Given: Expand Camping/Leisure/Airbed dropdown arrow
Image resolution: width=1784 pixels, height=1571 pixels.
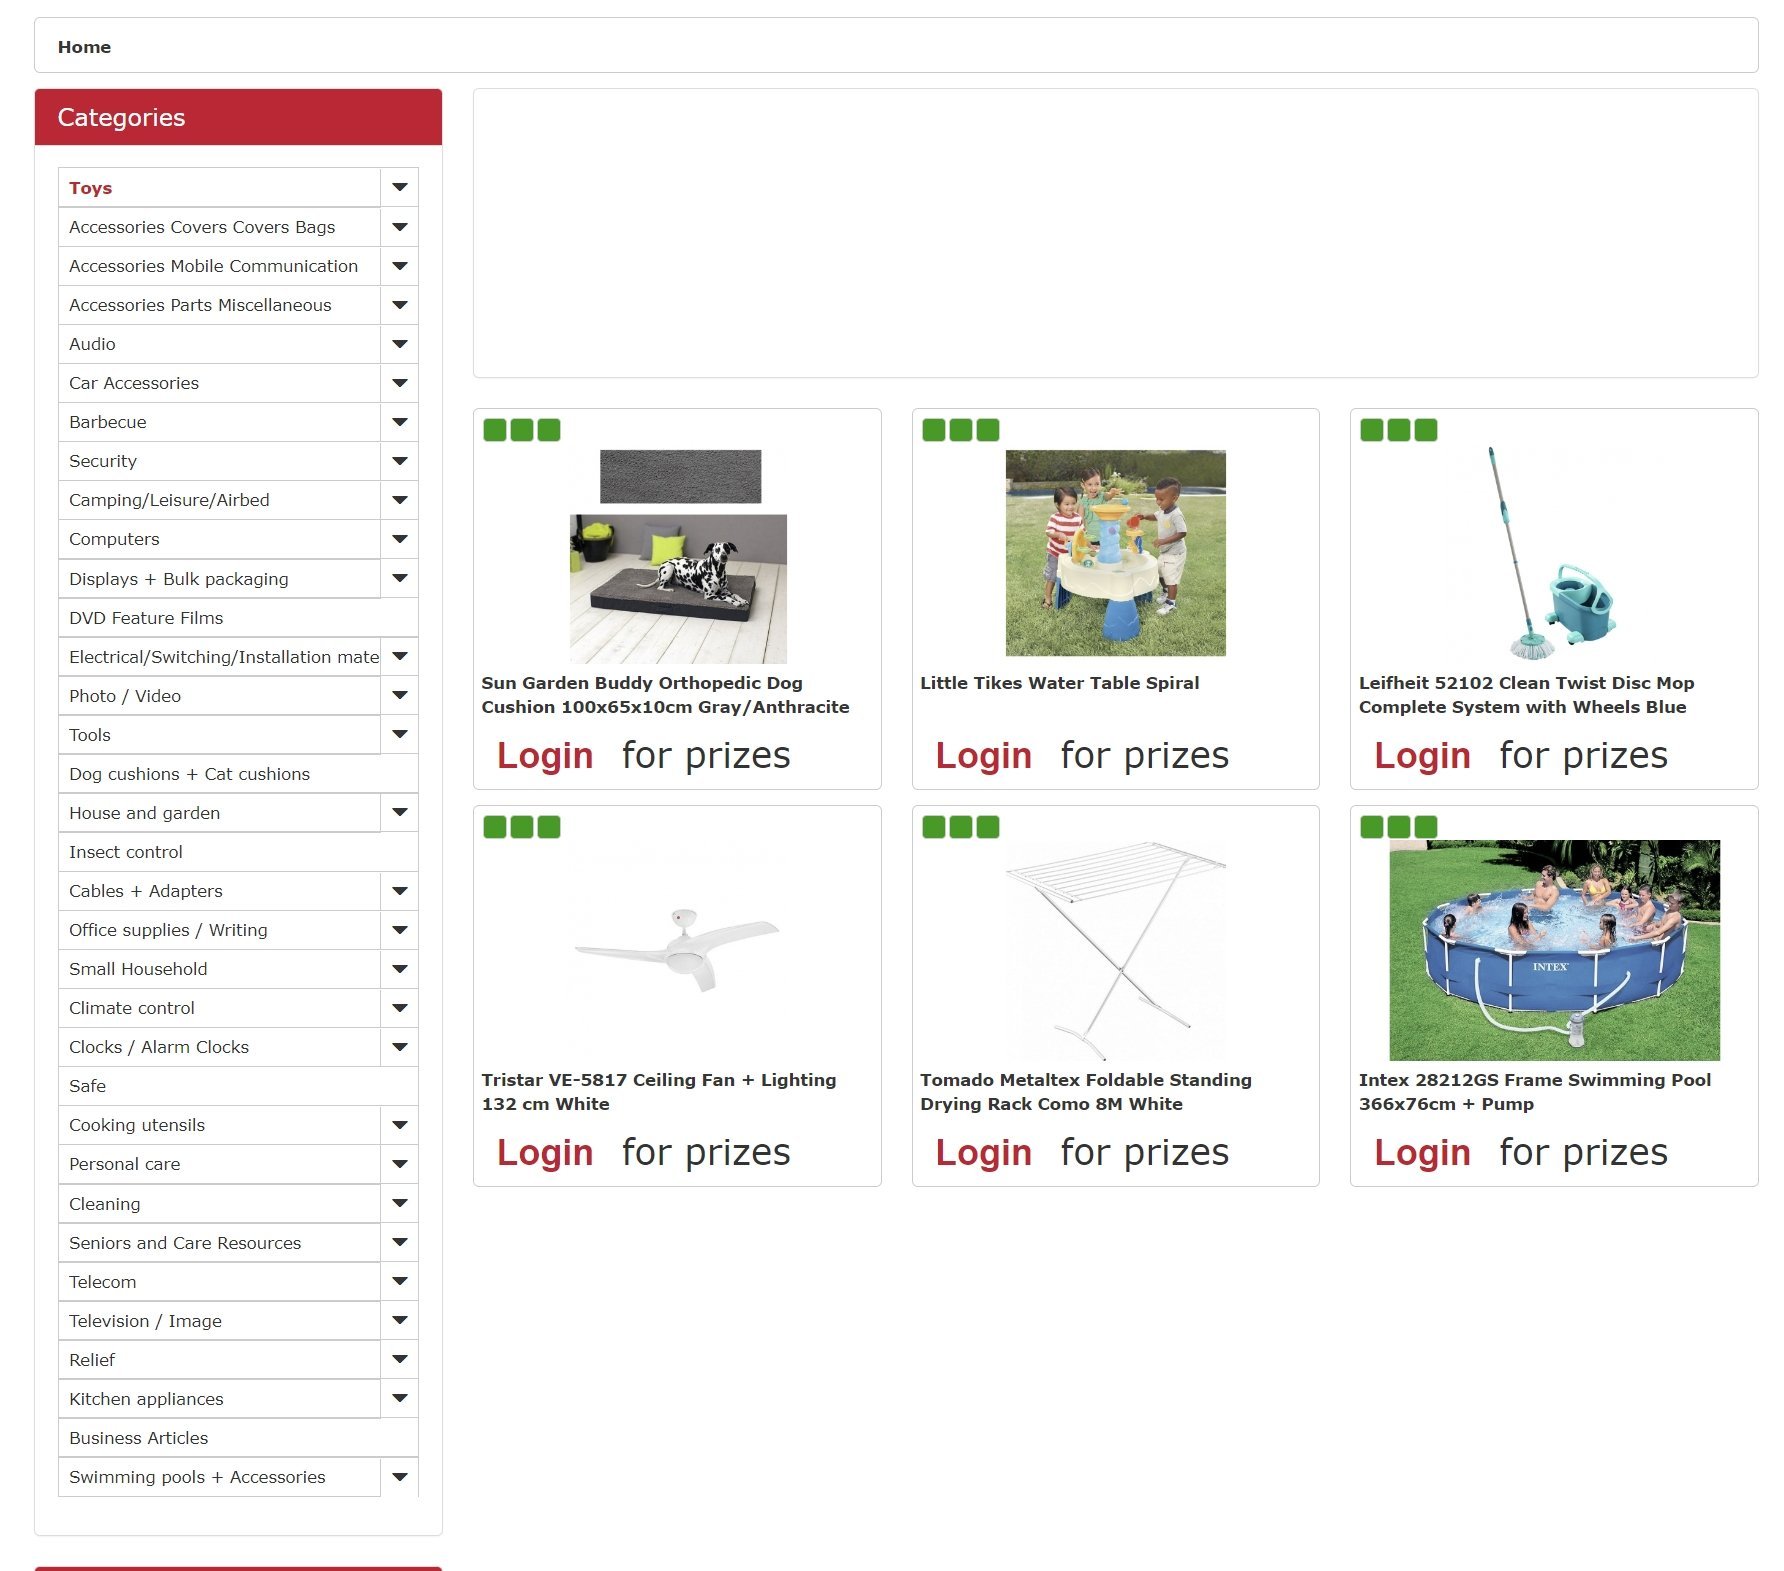Looking at the screenshot, I should [399, 500].
